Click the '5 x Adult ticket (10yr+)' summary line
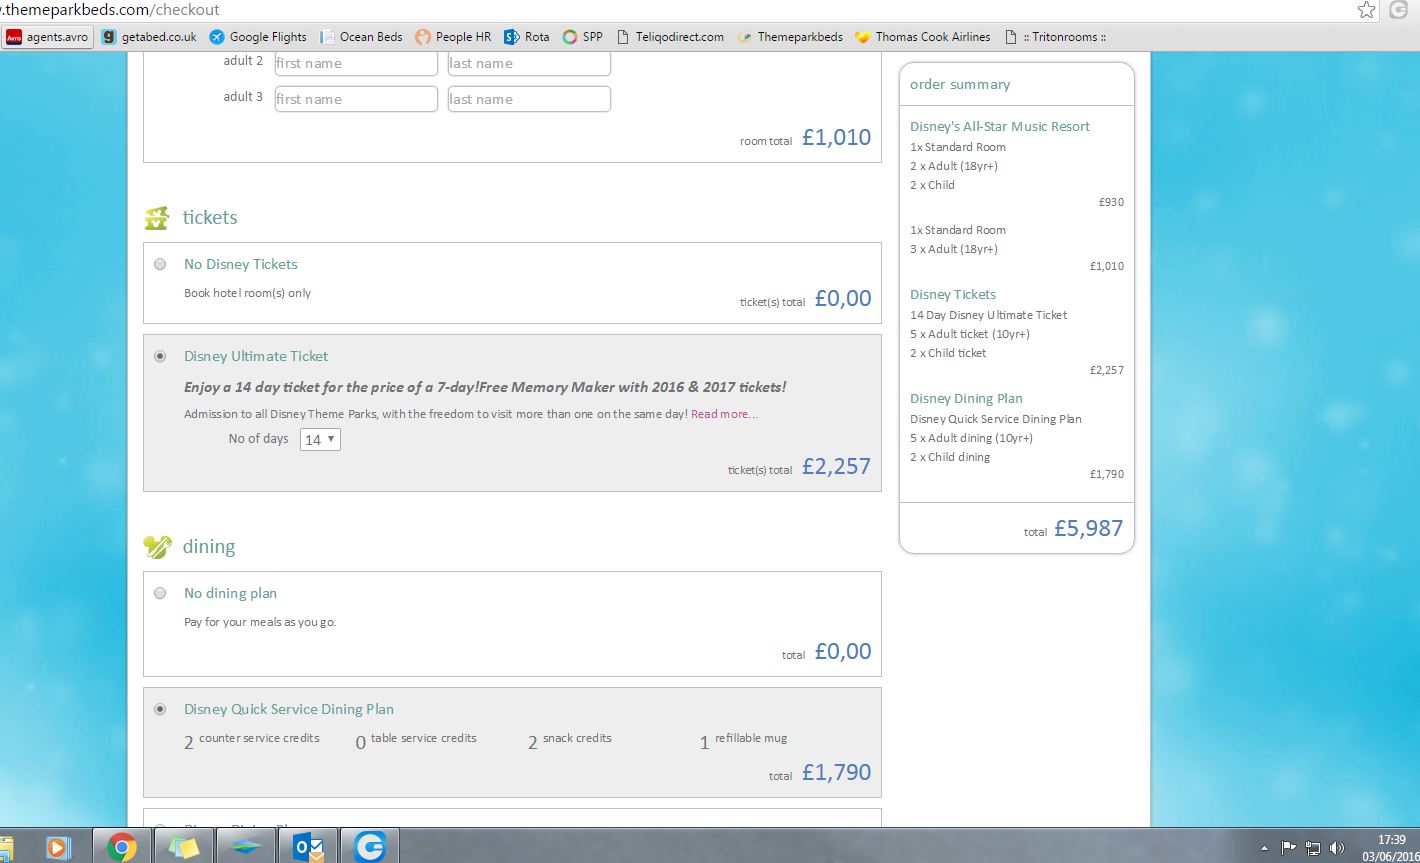The image size is (1420, 863). tap(970, 334)
